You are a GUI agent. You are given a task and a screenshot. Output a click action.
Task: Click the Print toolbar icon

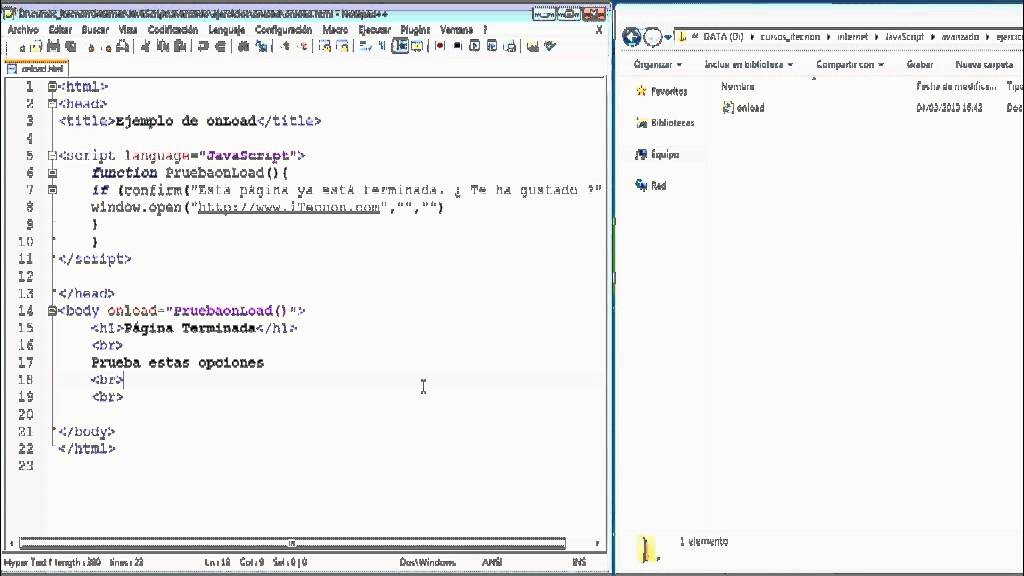[122, 46]
